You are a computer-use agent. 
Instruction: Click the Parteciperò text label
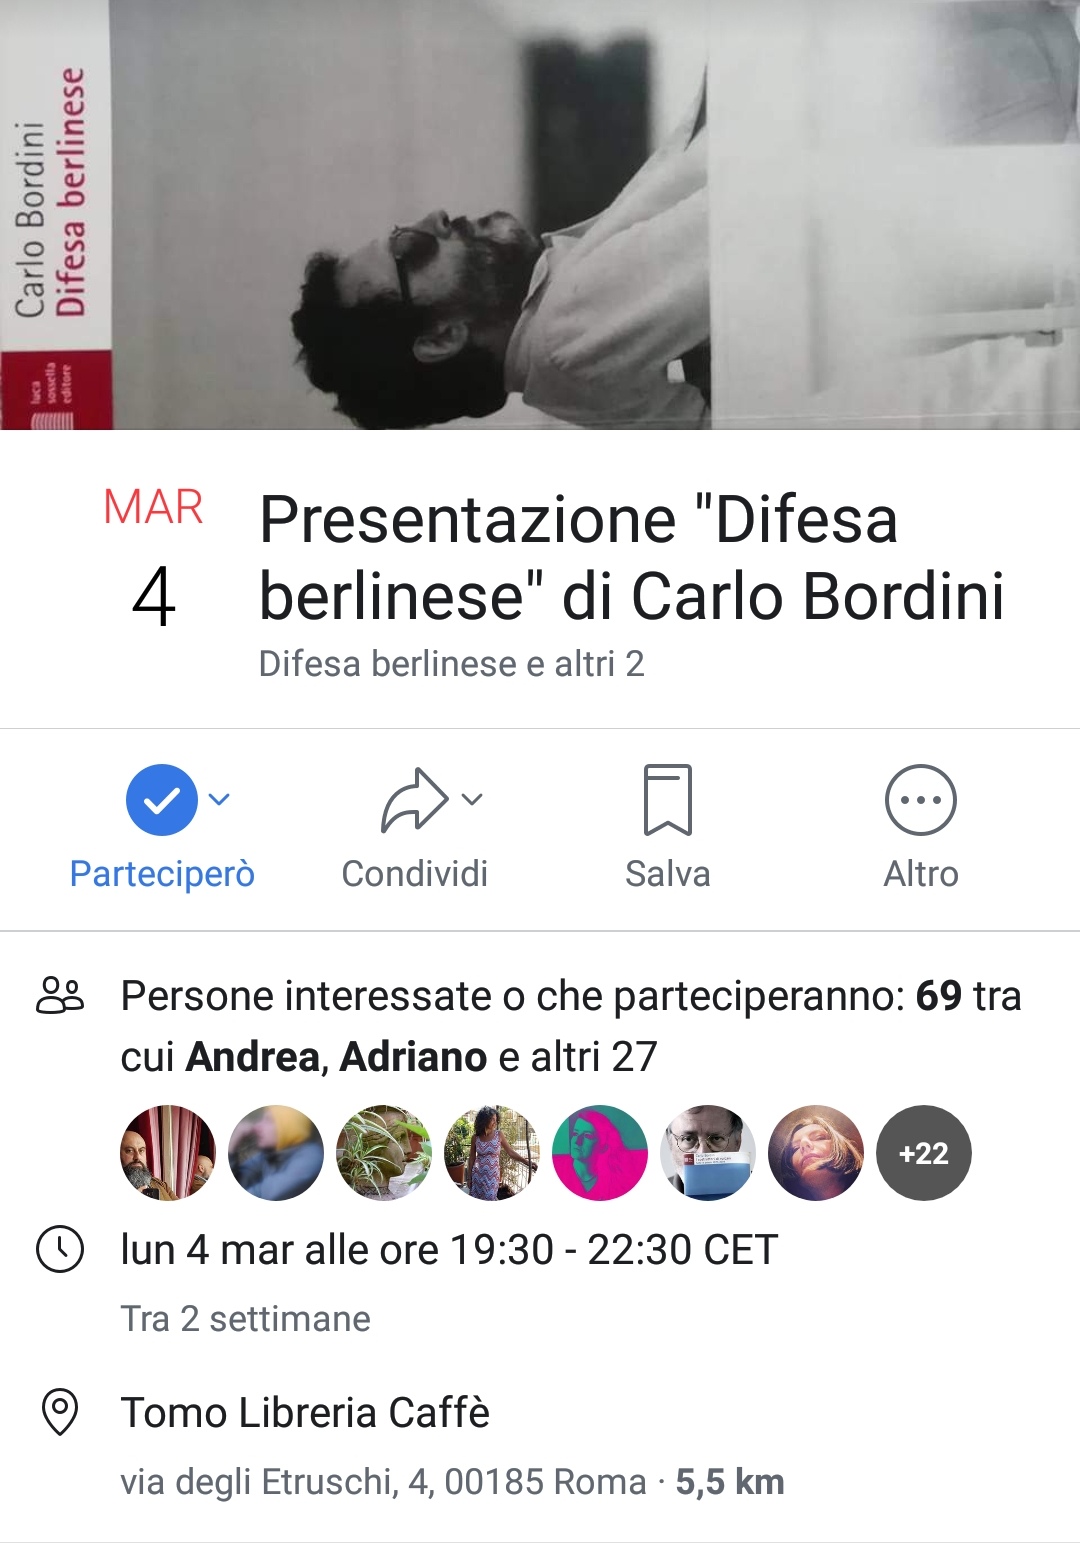pyautogui.click(x=162, y=874)
